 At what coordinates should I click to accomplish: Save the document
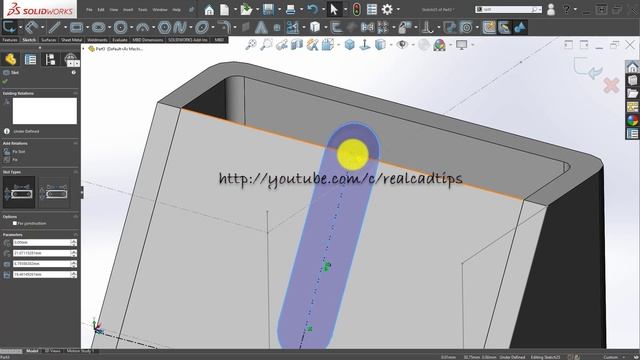tap(268, 9)
